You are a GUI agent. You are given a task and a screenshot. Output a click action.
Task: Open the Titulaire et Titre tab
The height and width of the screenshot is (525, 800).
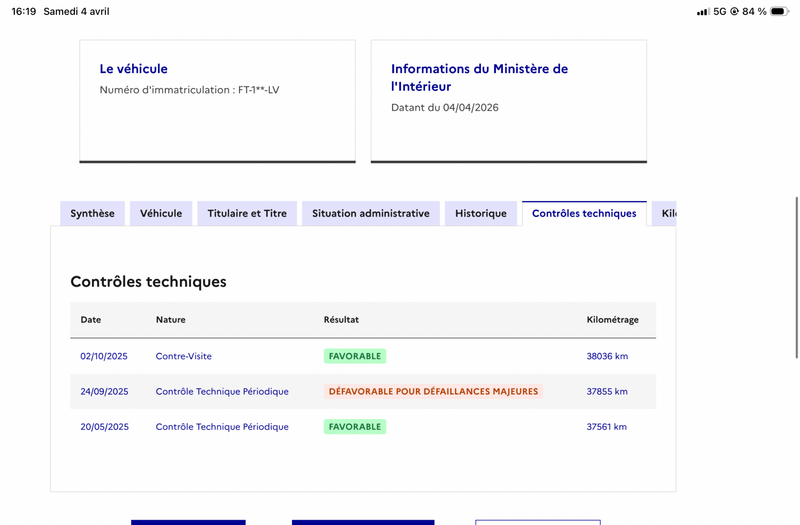click(247, 213)
